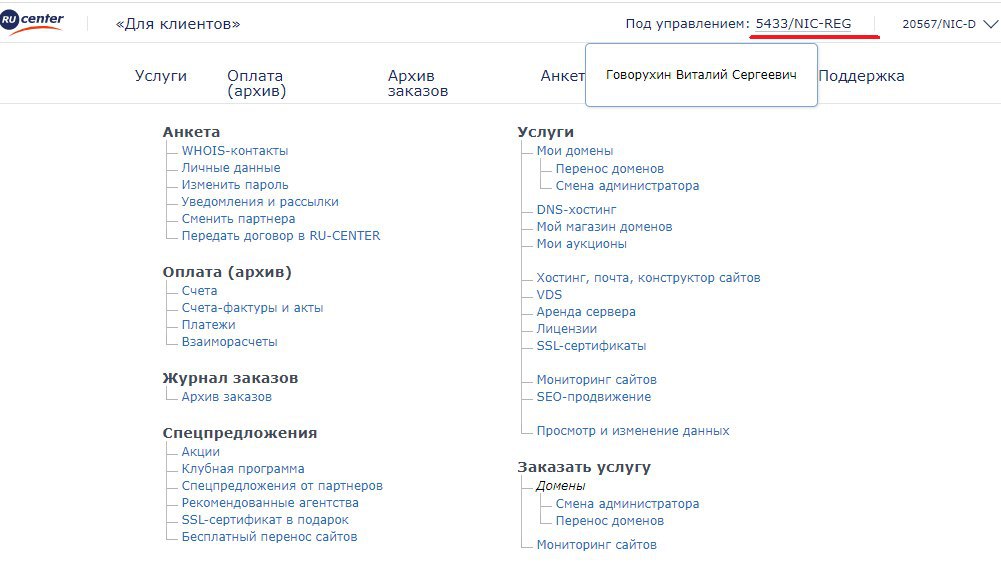Open the Анкета top menu item

click(x=562, y=76)
